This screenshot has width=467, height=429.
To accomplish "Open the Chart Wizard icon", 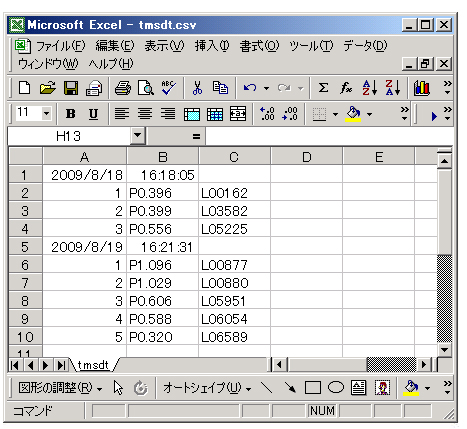I will (422, 88).
